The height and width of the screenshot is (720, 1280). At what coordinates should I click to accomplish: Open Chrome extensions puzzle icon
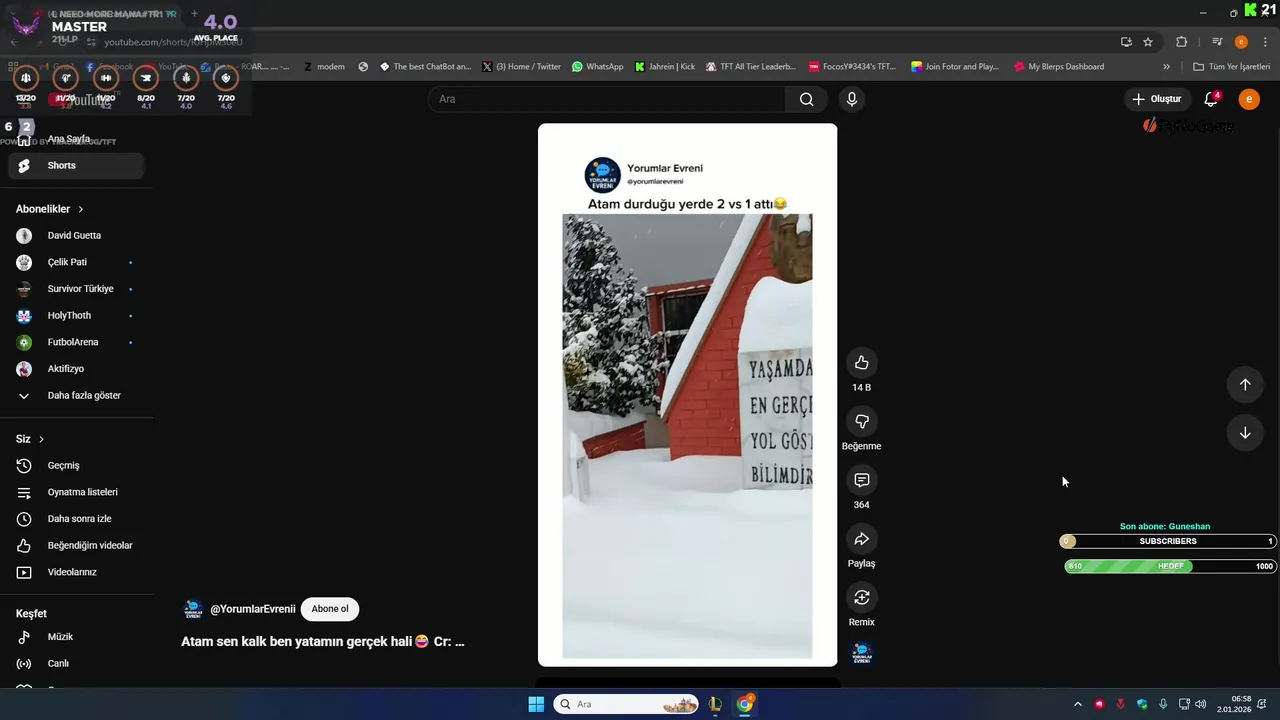(x=1182, y=42)
